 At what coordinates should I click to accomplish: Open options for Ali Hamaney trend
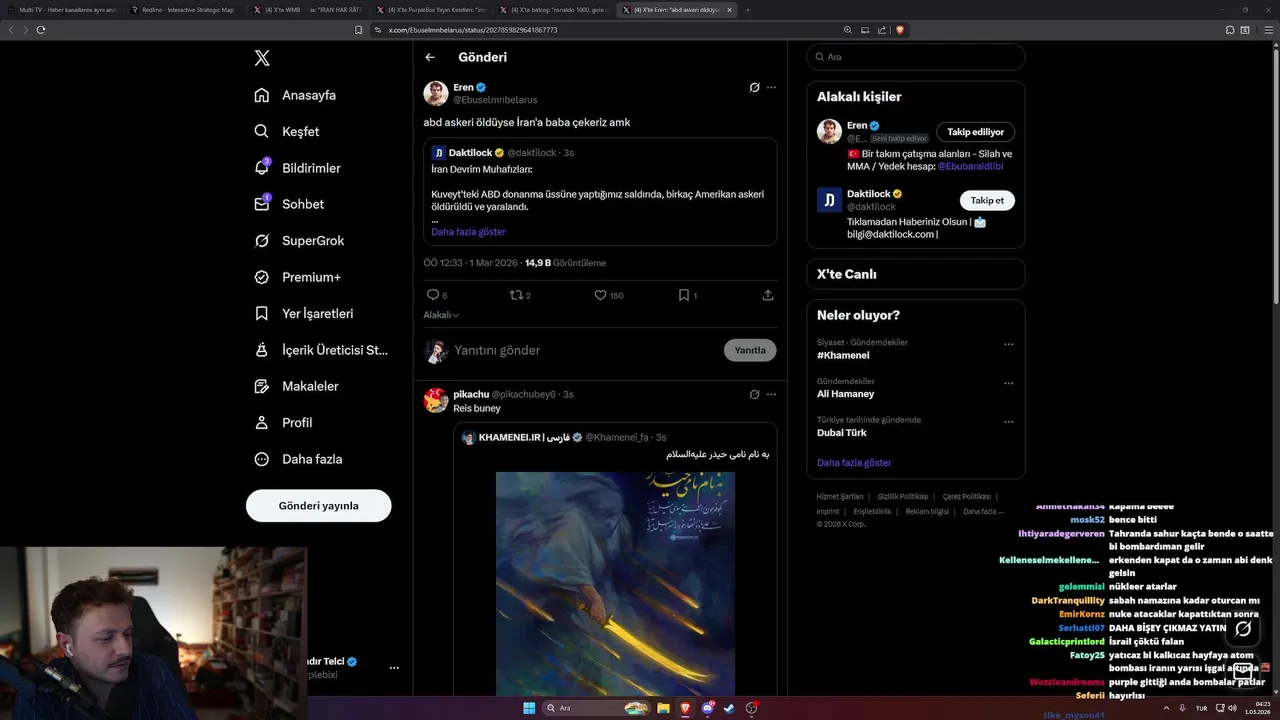pos(1008,383)
